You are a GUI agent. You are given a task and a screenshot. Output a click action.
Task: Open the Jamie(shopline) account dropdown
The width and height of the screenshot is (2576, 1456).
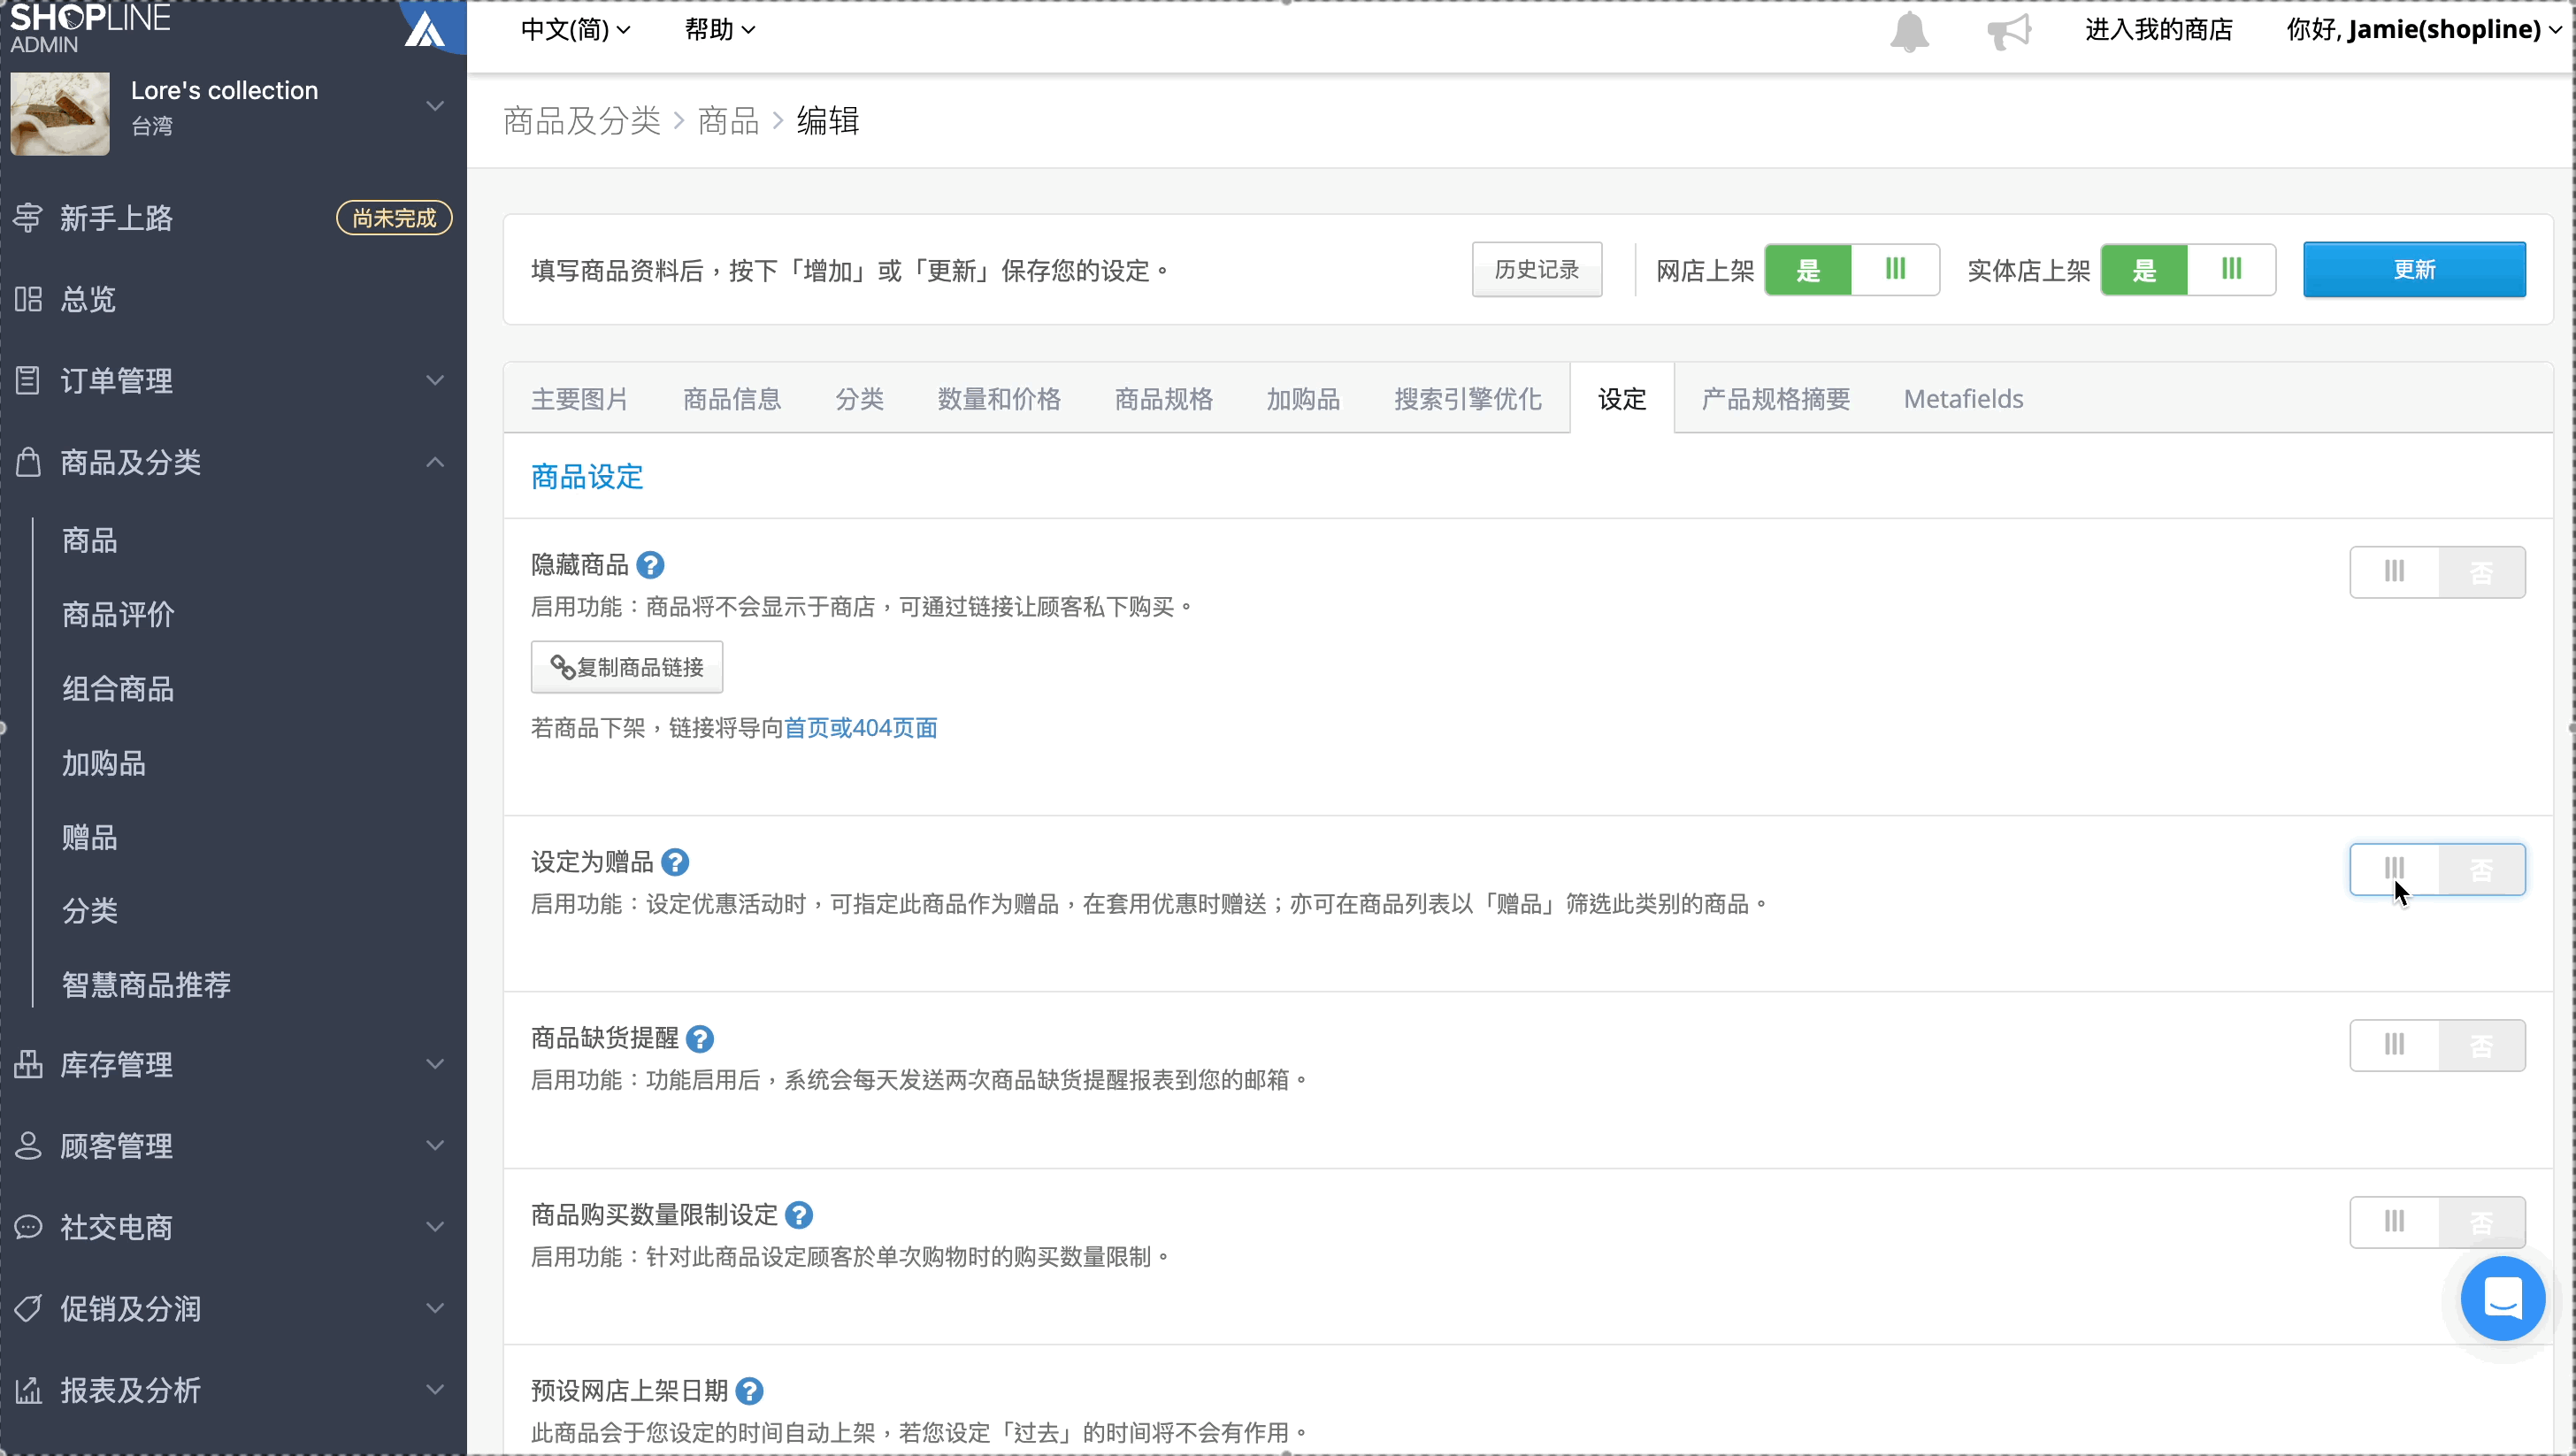pyautogui.click(x=2424, y=30)
